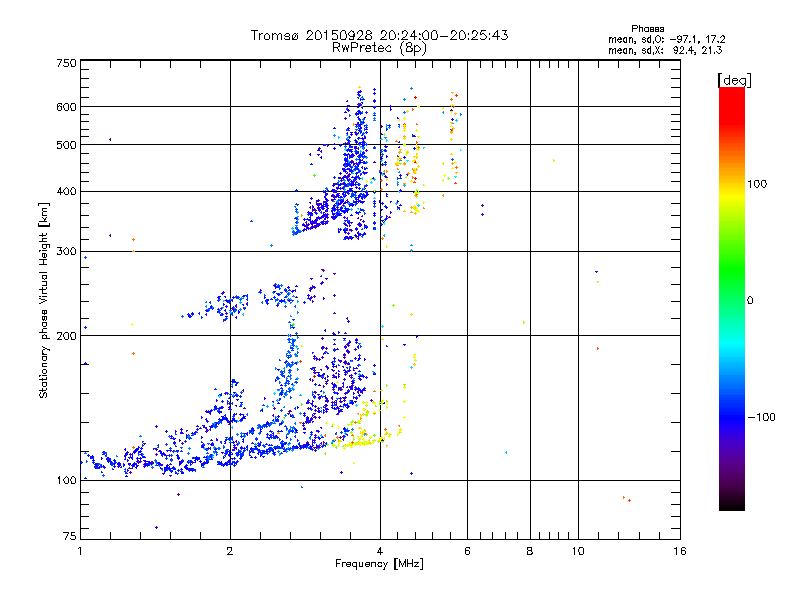
Task: Click the '75' y-axis tick label
Action: (x=70, y=536)
